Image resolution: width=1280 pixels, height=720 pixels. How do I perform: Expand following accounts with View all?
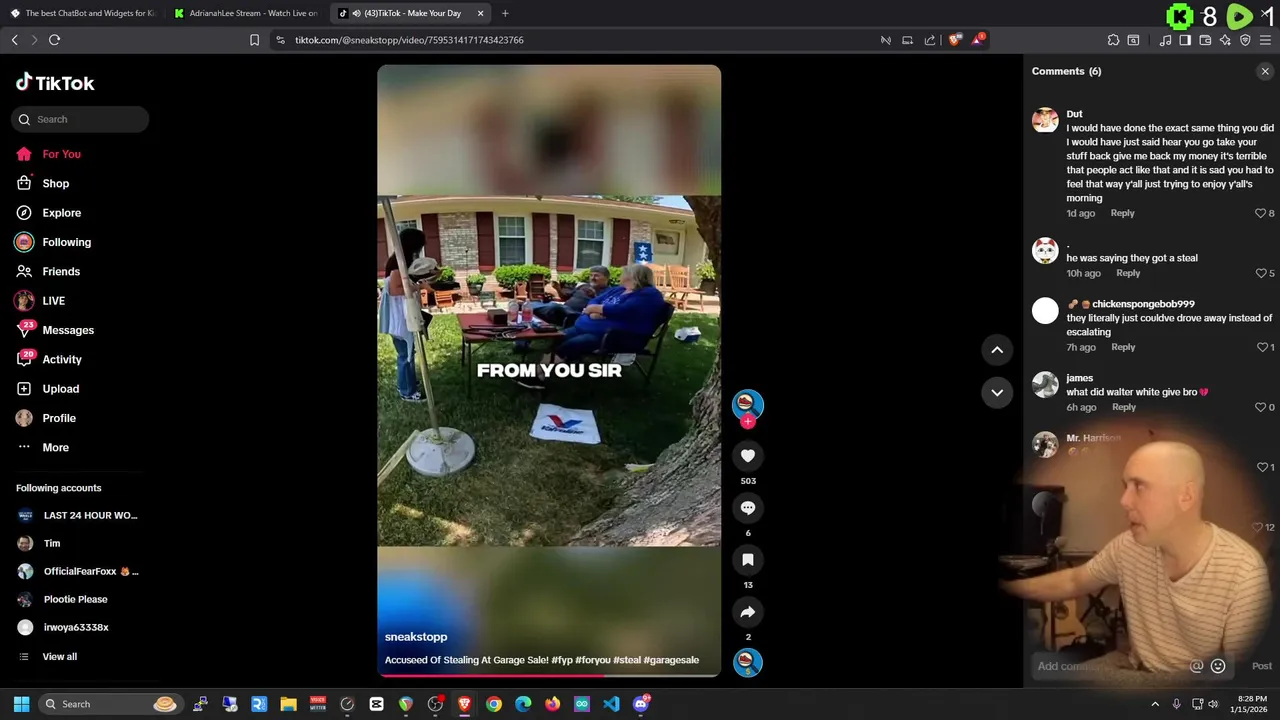[x=59, y=657]
